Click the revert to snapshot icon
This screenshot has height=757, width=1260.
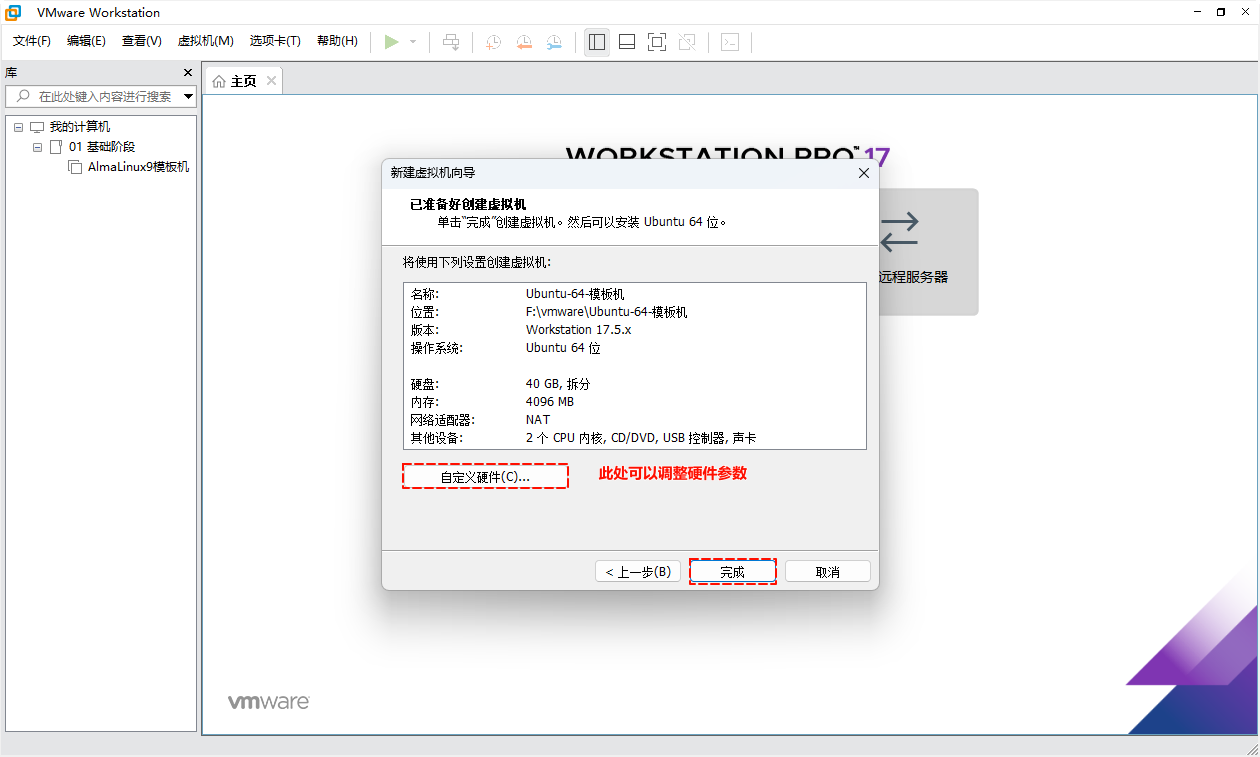[524, 42]
